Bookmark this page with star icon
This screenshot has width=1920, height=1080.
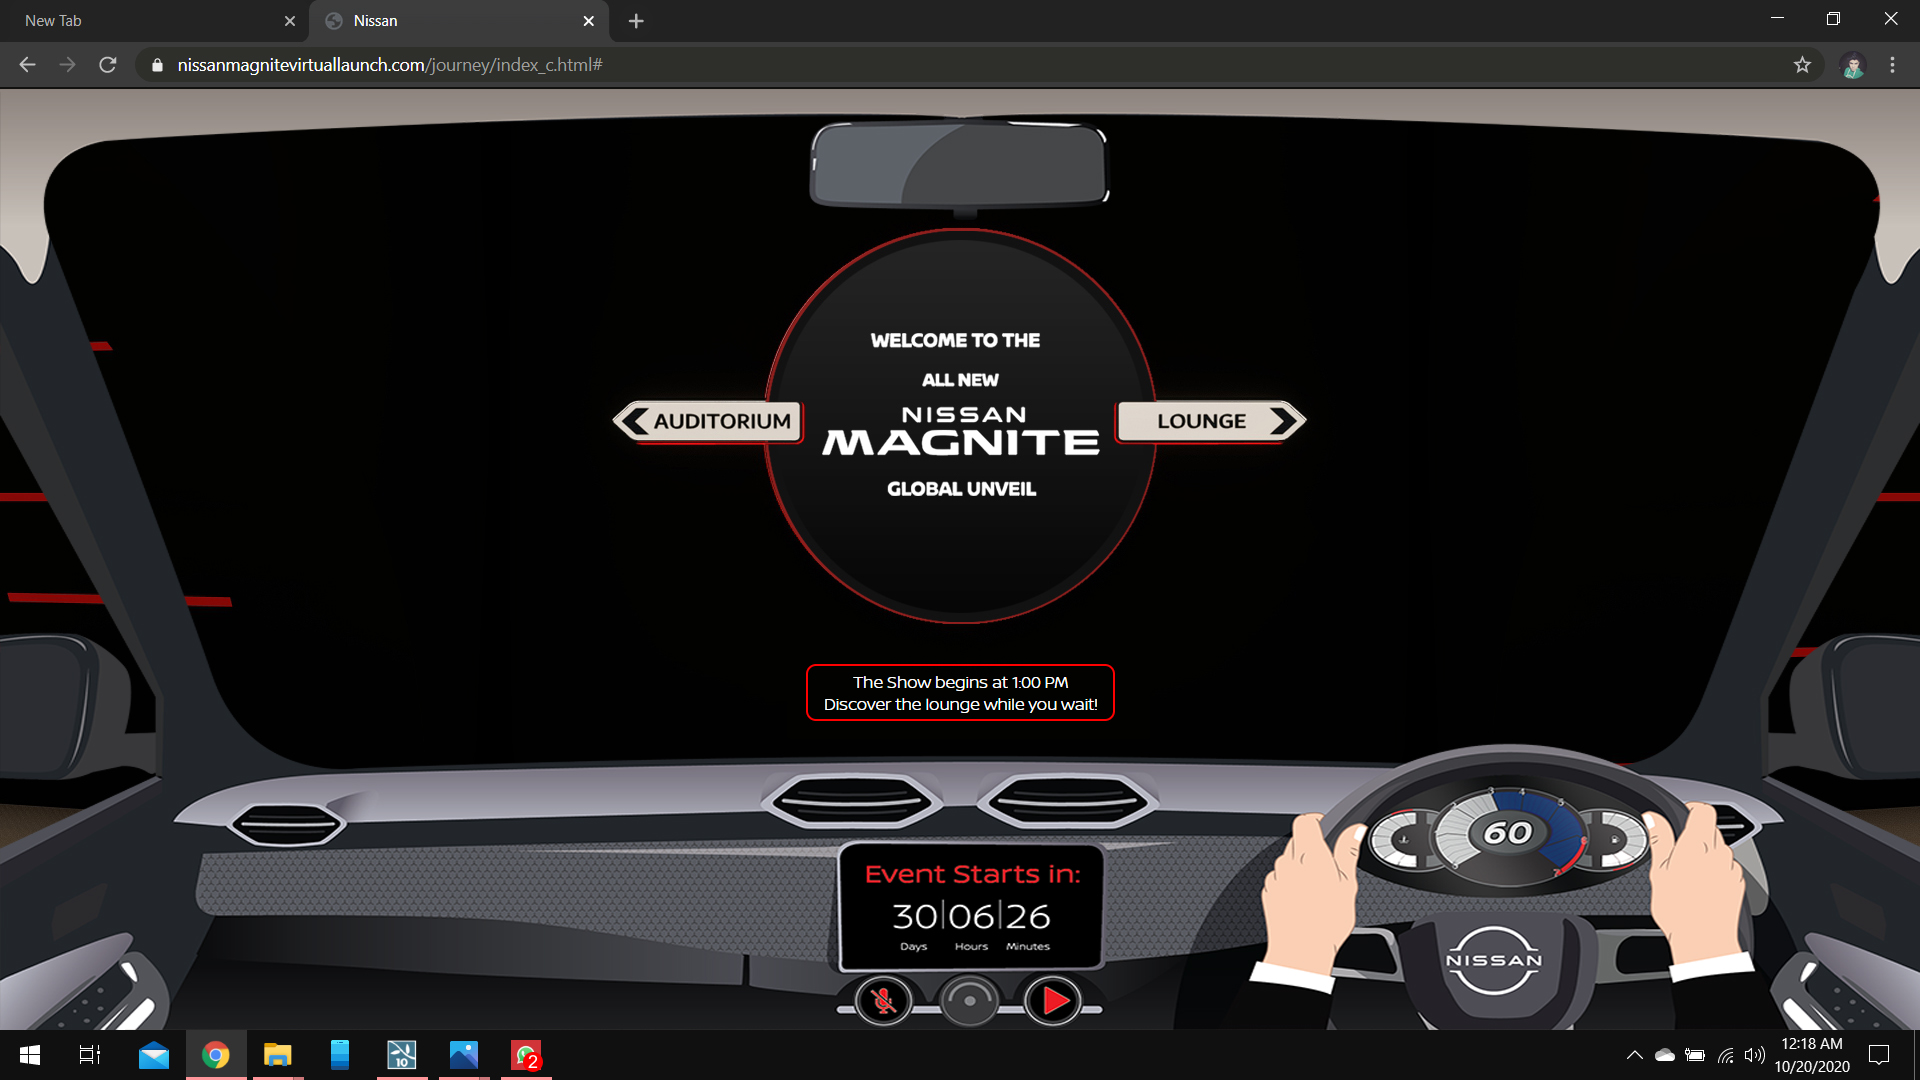tap(1802, 65)
